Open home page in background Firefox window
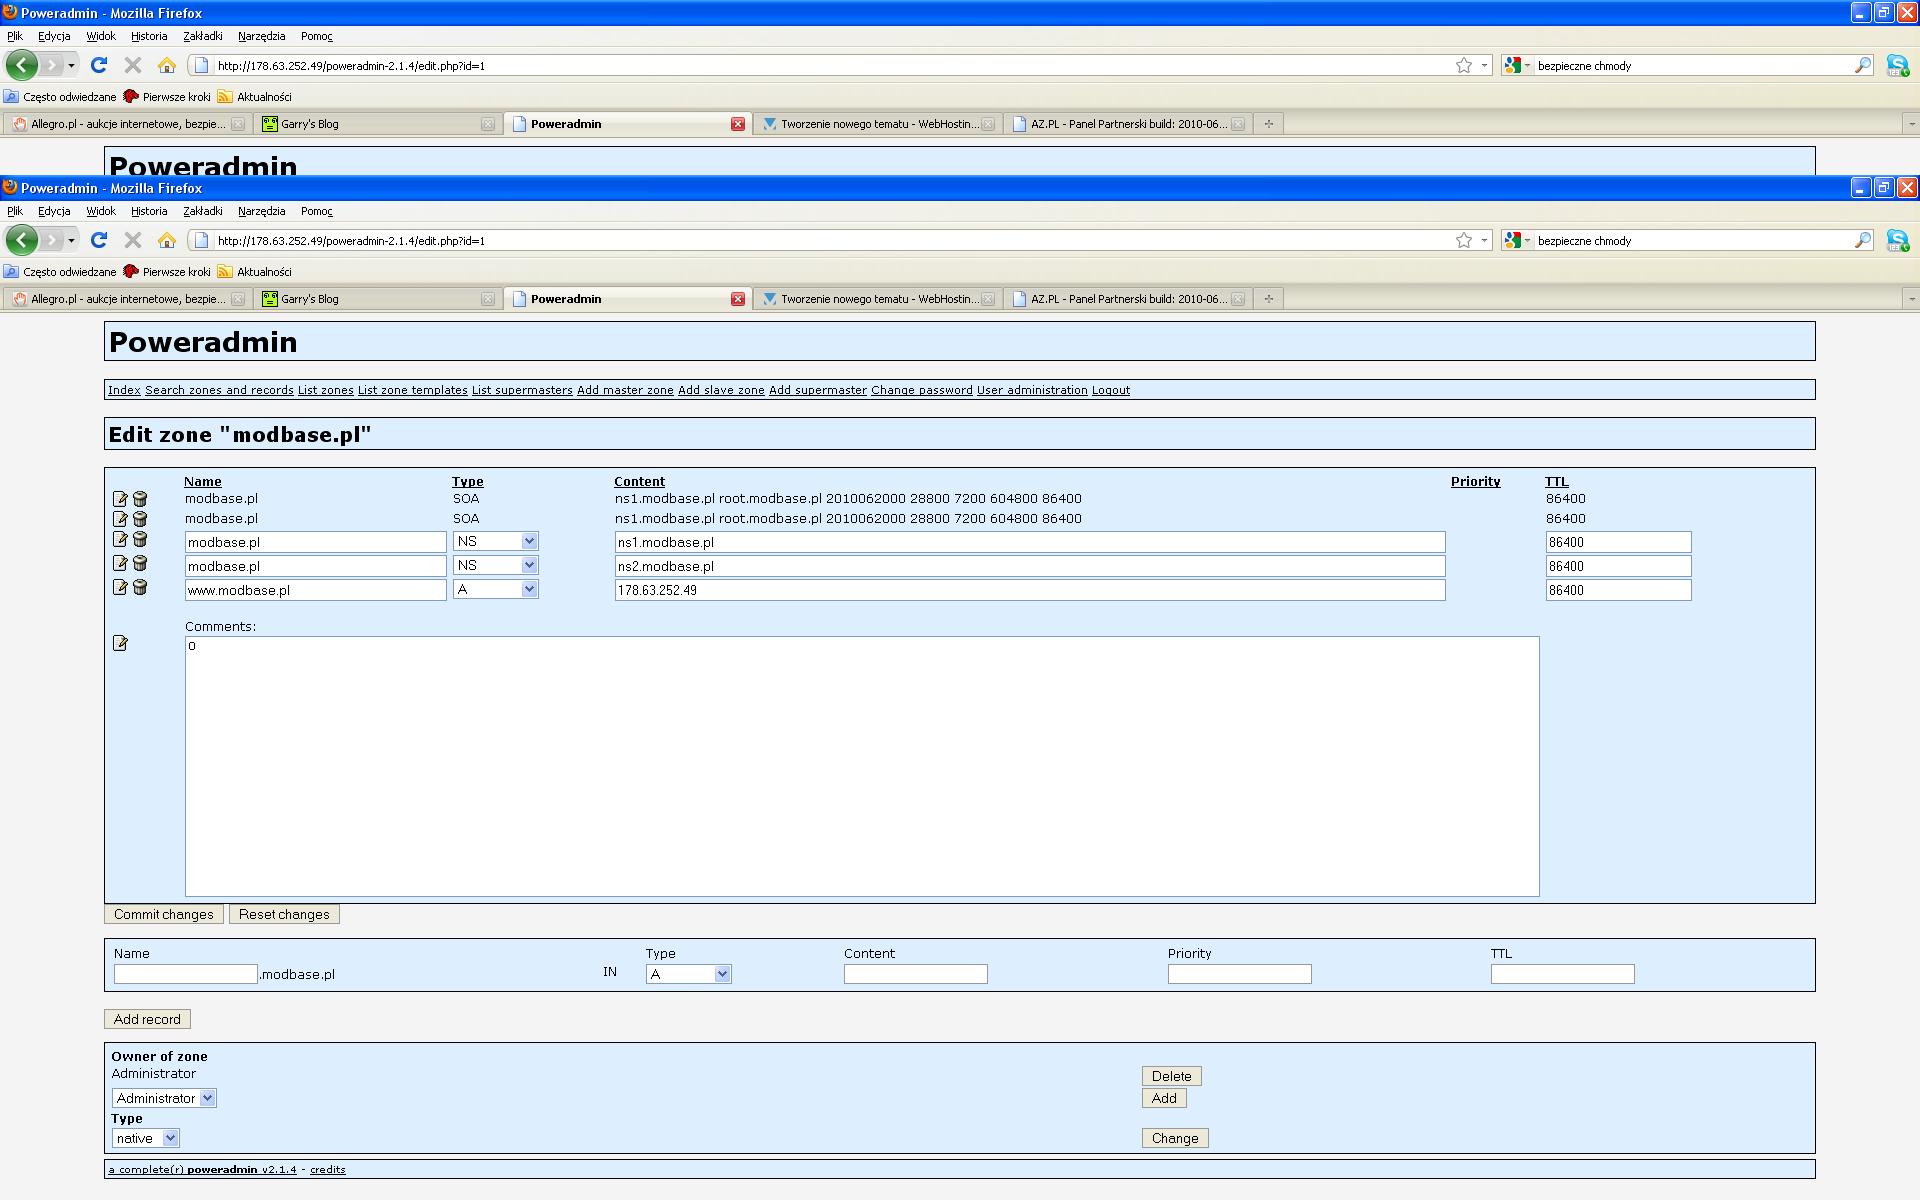Viewport: 1920px width, 1200px height. [x=167, y=65]
